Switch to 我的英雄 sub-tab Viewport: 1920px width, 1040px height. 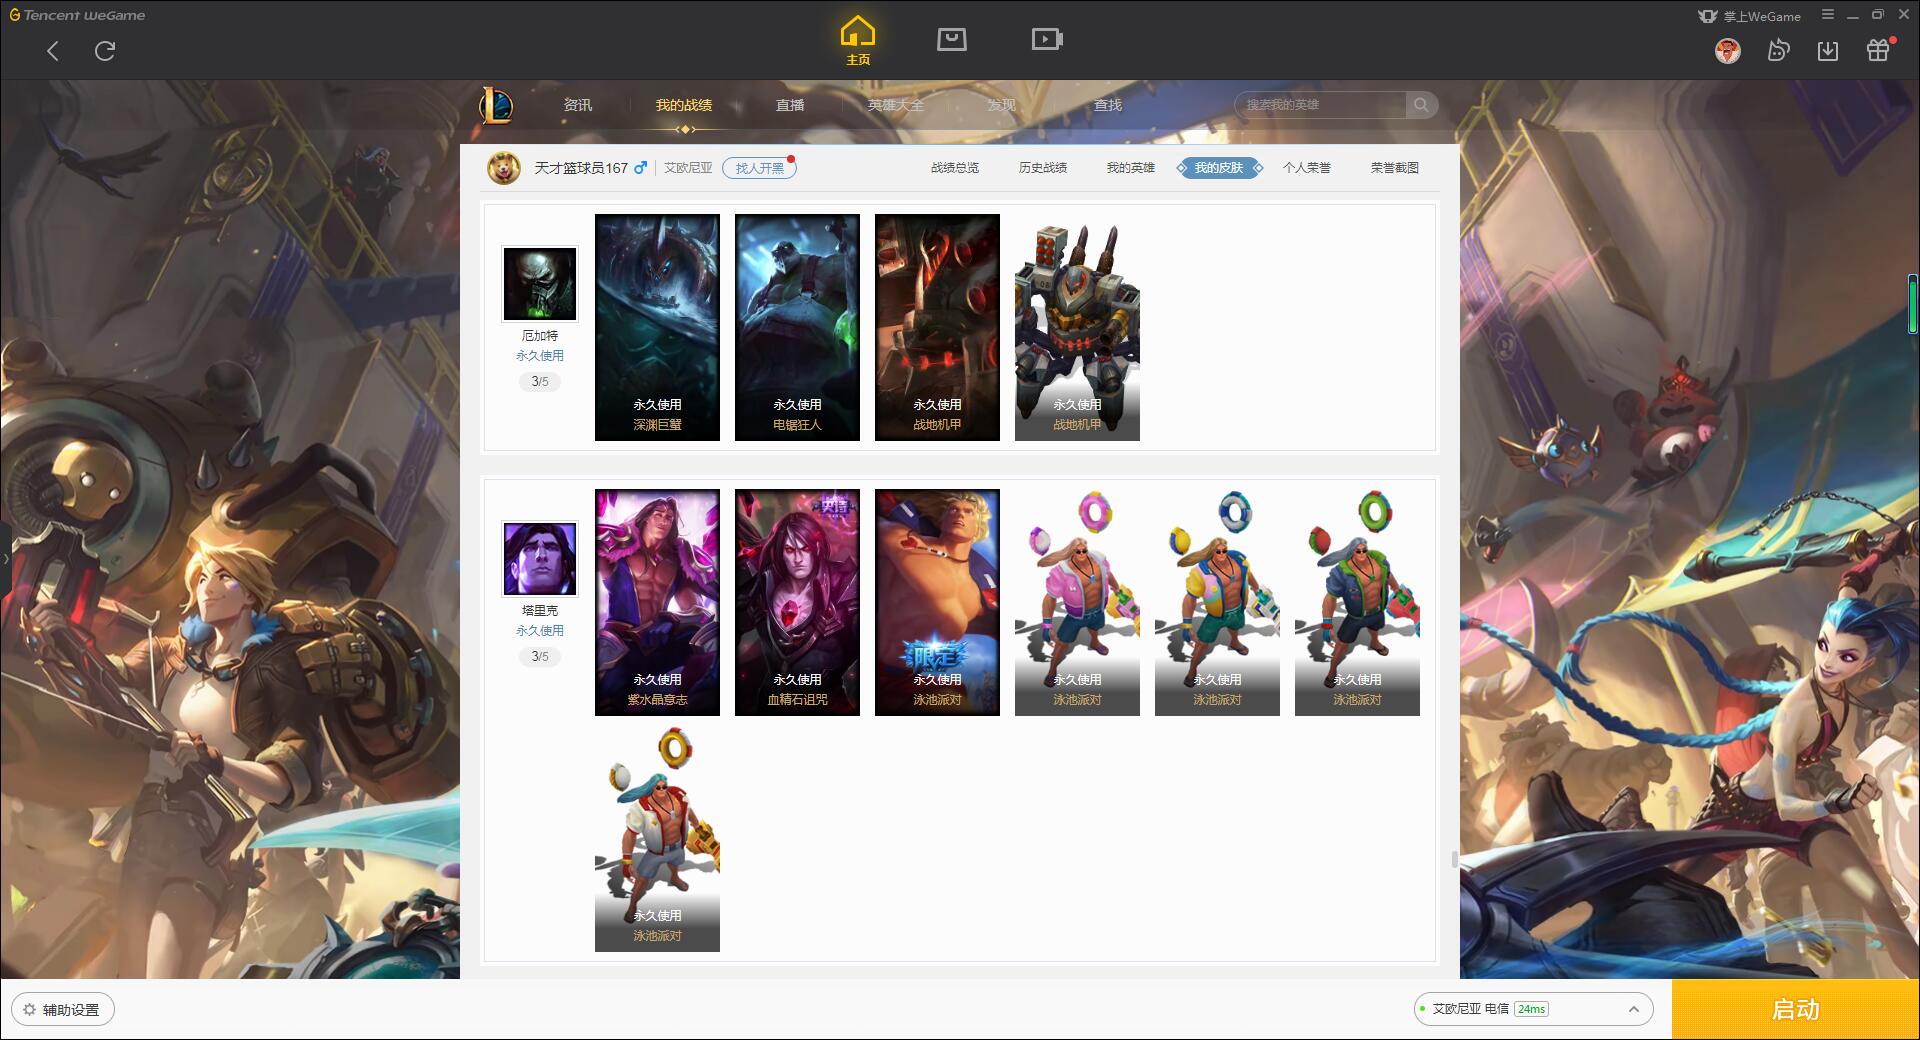click(x=1131, y=168)
